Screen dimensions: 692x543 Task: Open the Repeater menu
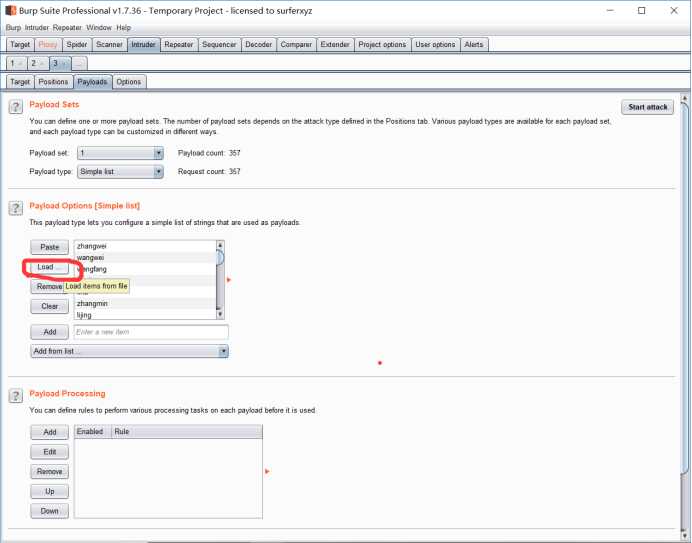pos(67,27)
